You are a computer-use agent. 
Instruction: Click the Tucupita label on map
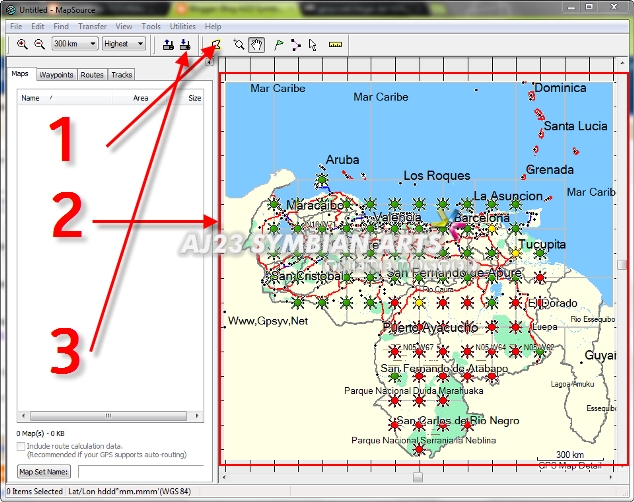point(542,244)
